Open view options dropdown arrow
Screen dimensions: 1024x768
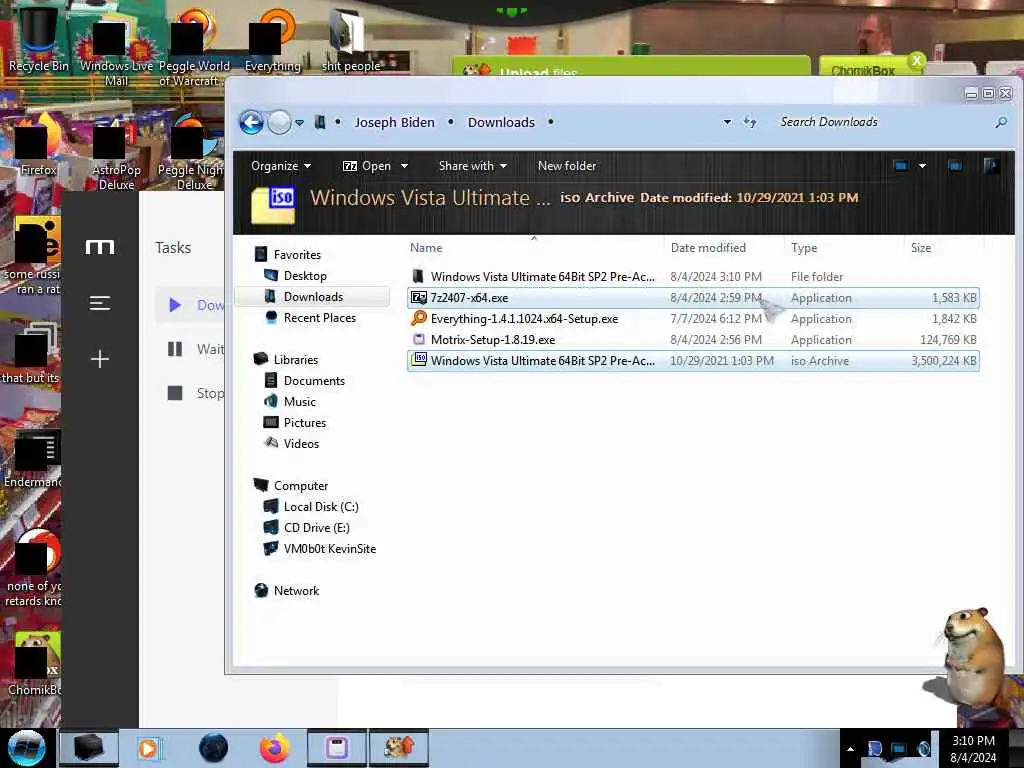click(x=922, y=166)
